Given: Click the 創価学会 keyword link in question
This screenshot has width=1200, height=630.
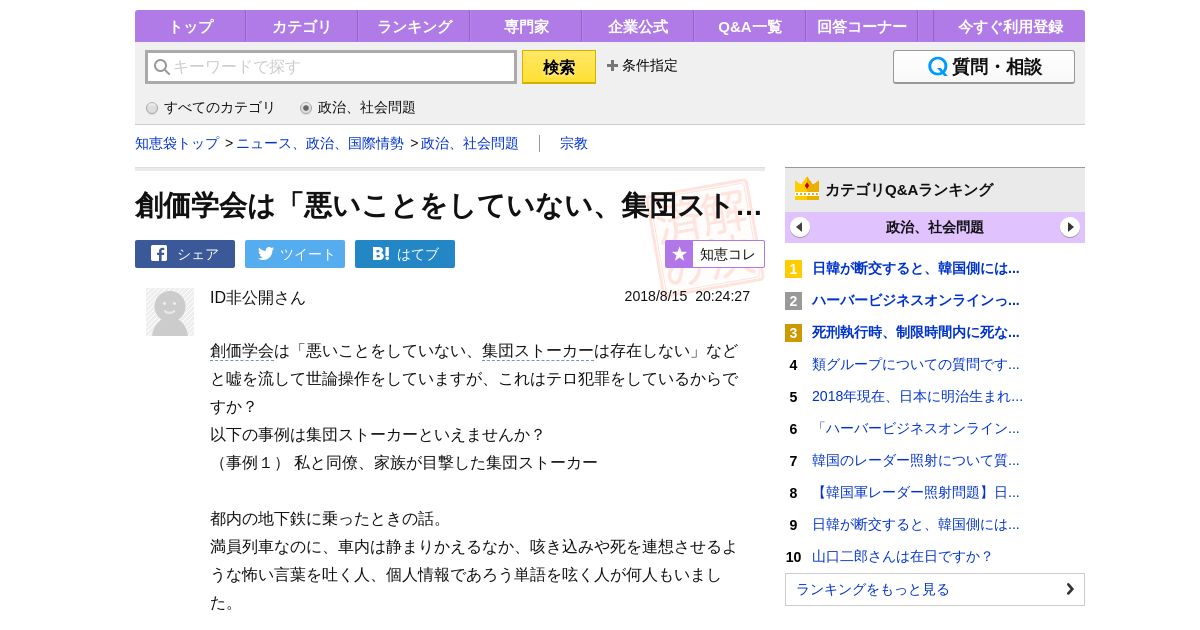Looking at the screenshot, I should click(x=242, y=351).
